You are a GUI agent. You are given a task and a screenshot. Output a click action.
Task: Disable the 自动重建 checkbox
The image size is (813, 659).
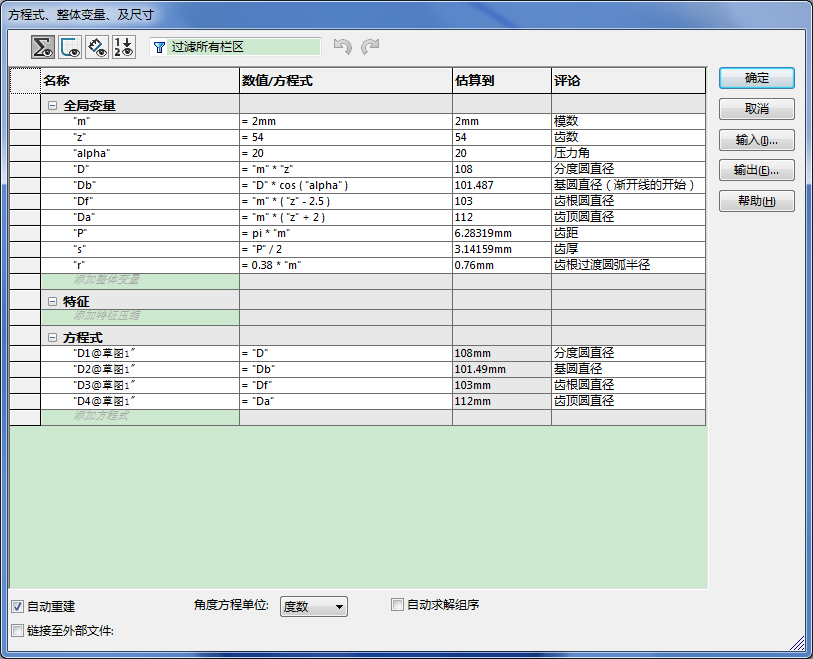click(18, 606)
